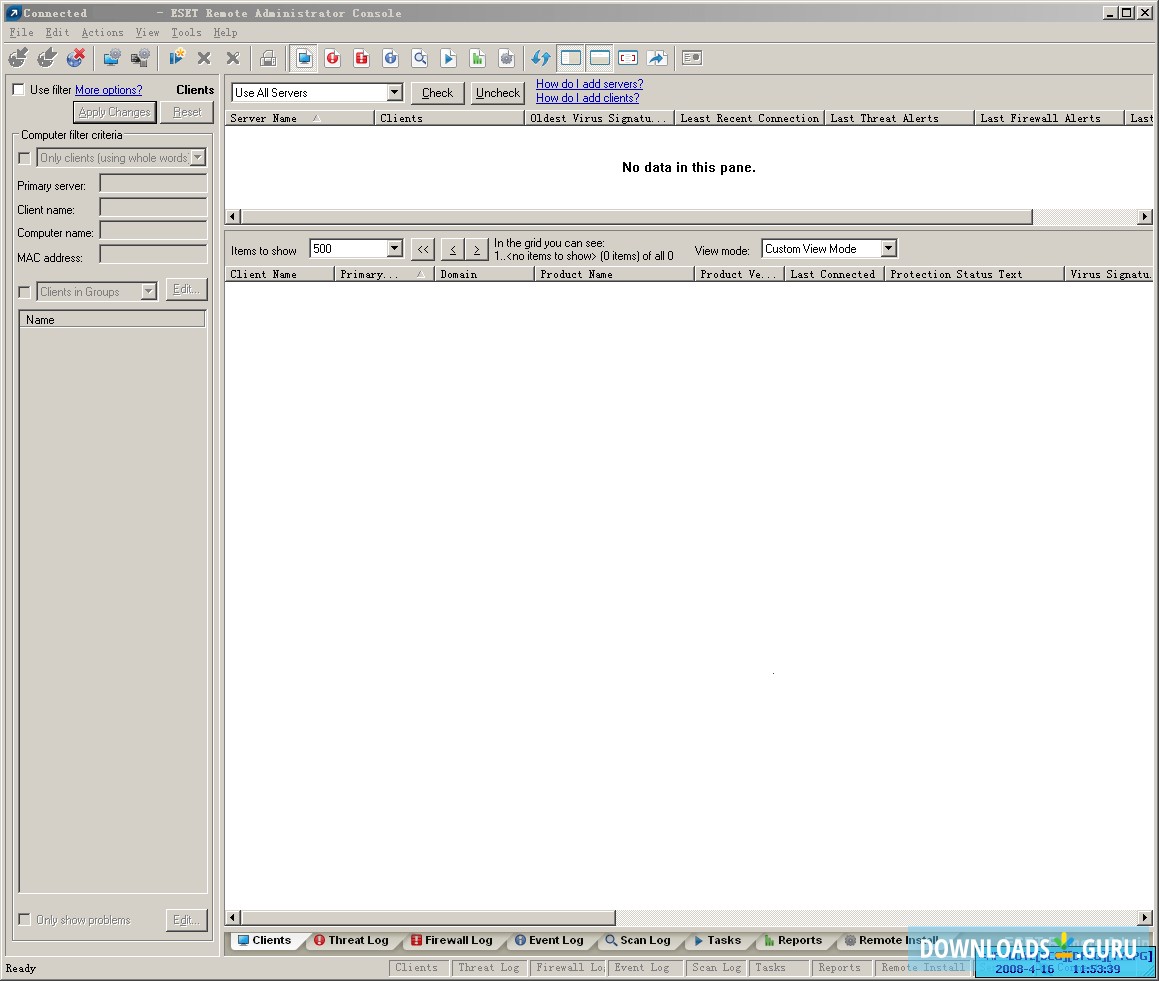The image size is (1159, 981).
Task: Open the Remote Install toolbar icon
Action: 507,58
